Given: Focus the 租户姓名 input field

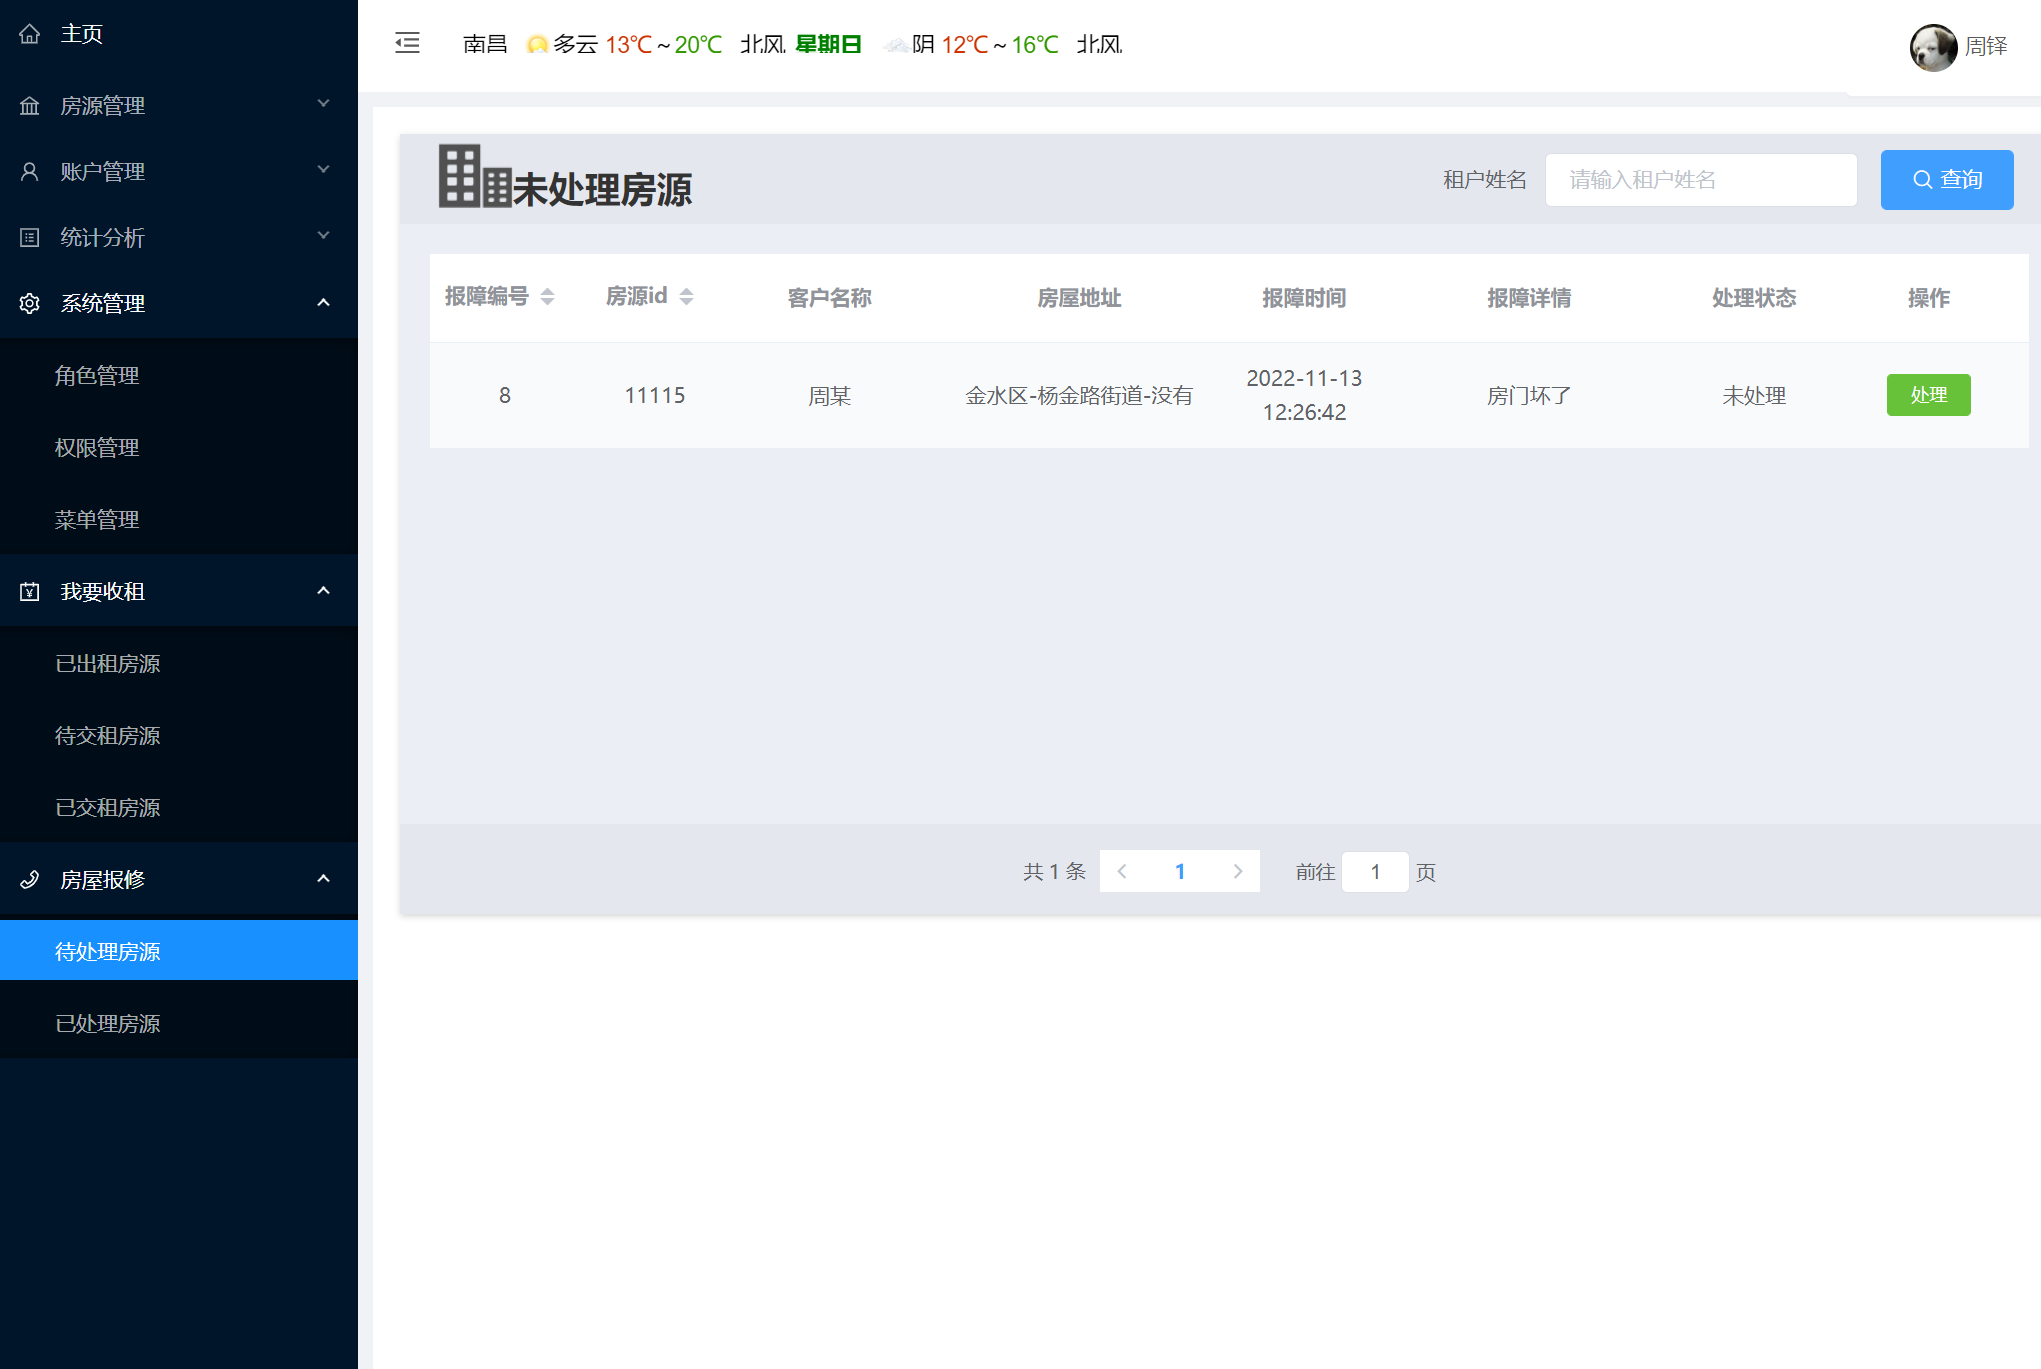Looking at the screenshot, I should pyautogui.click(x=1700, y=180).
